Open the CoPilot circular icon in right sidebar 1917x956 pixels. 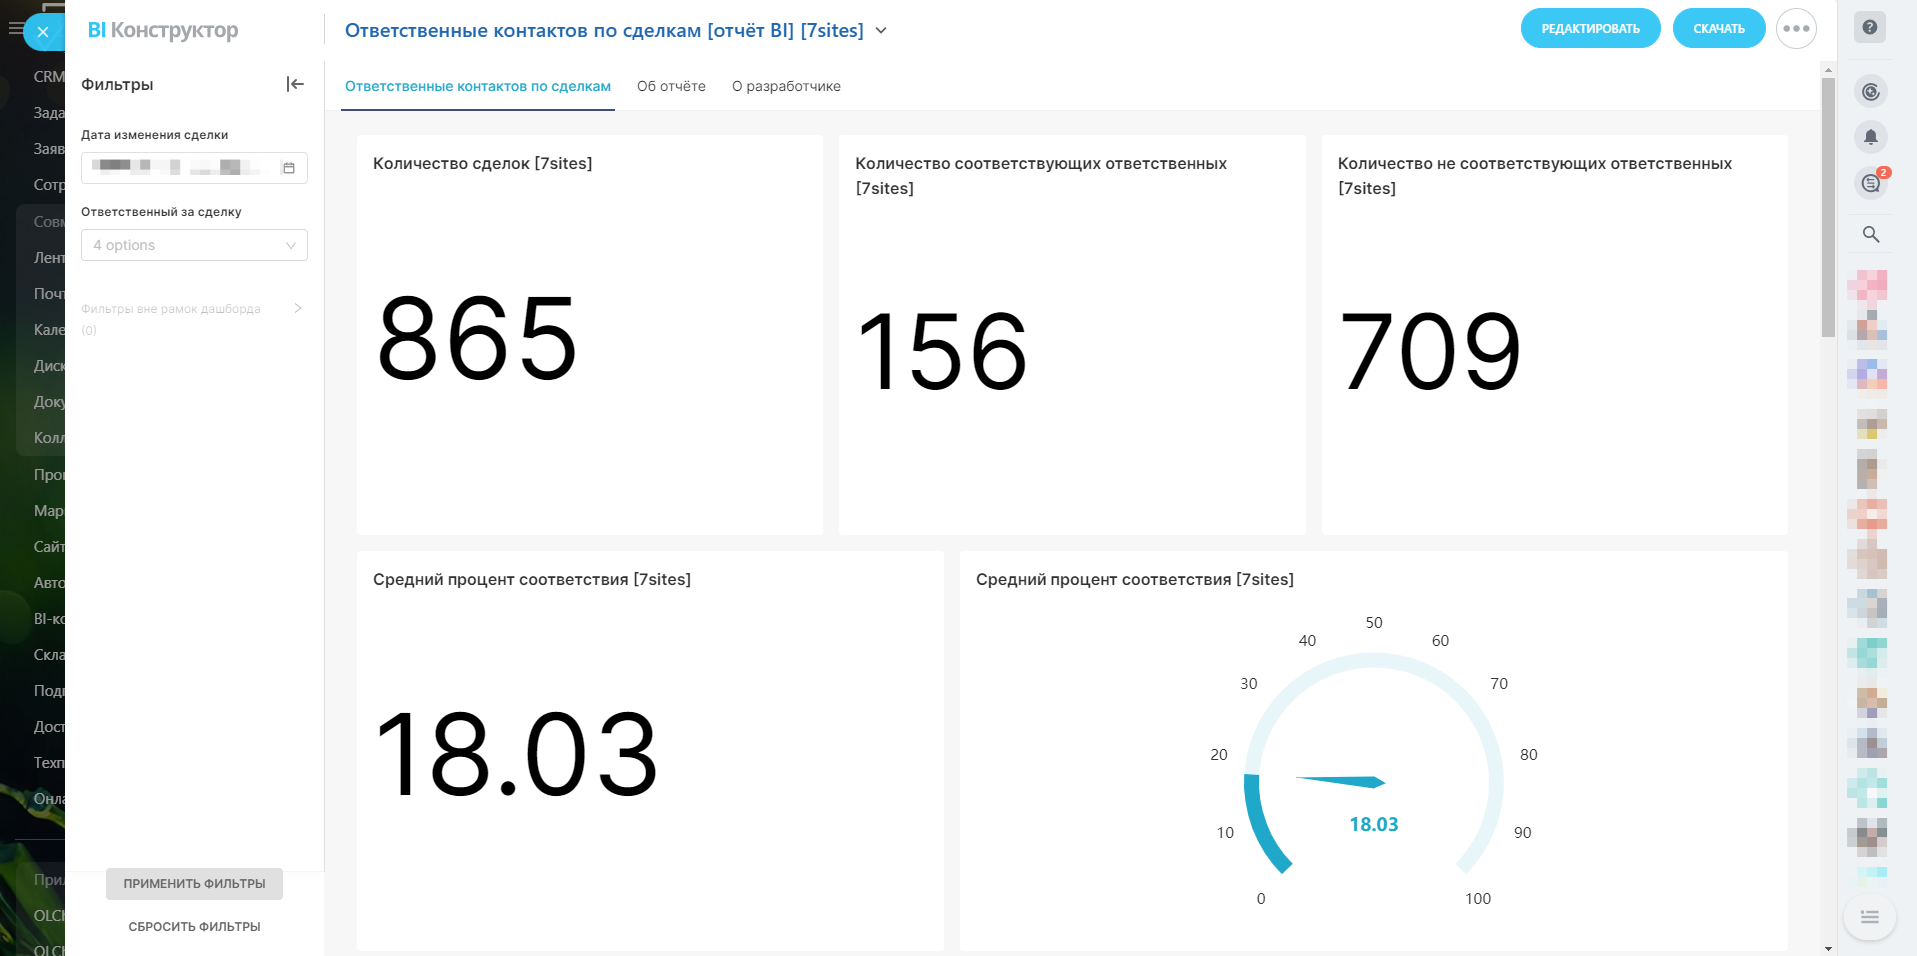pyautogui.click(x=1870, y=92)
